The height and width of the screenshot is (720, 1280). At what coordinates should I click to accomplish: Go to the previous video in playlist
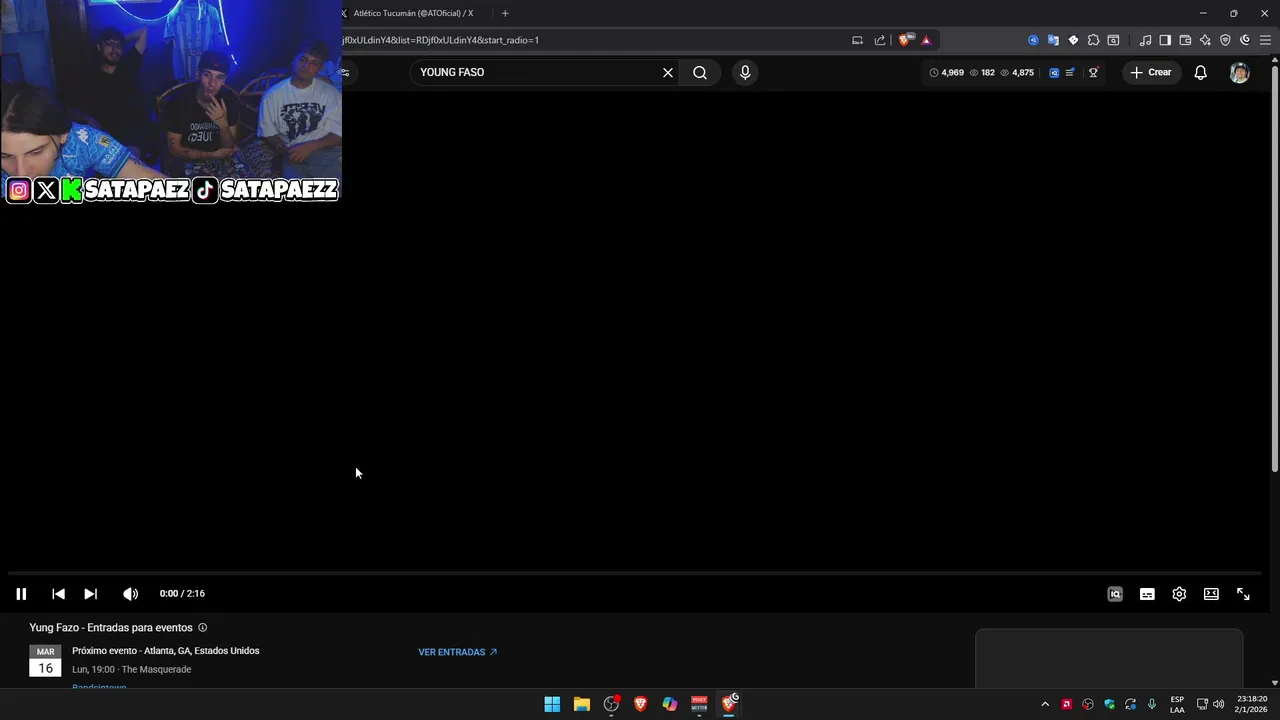(58, 594)
